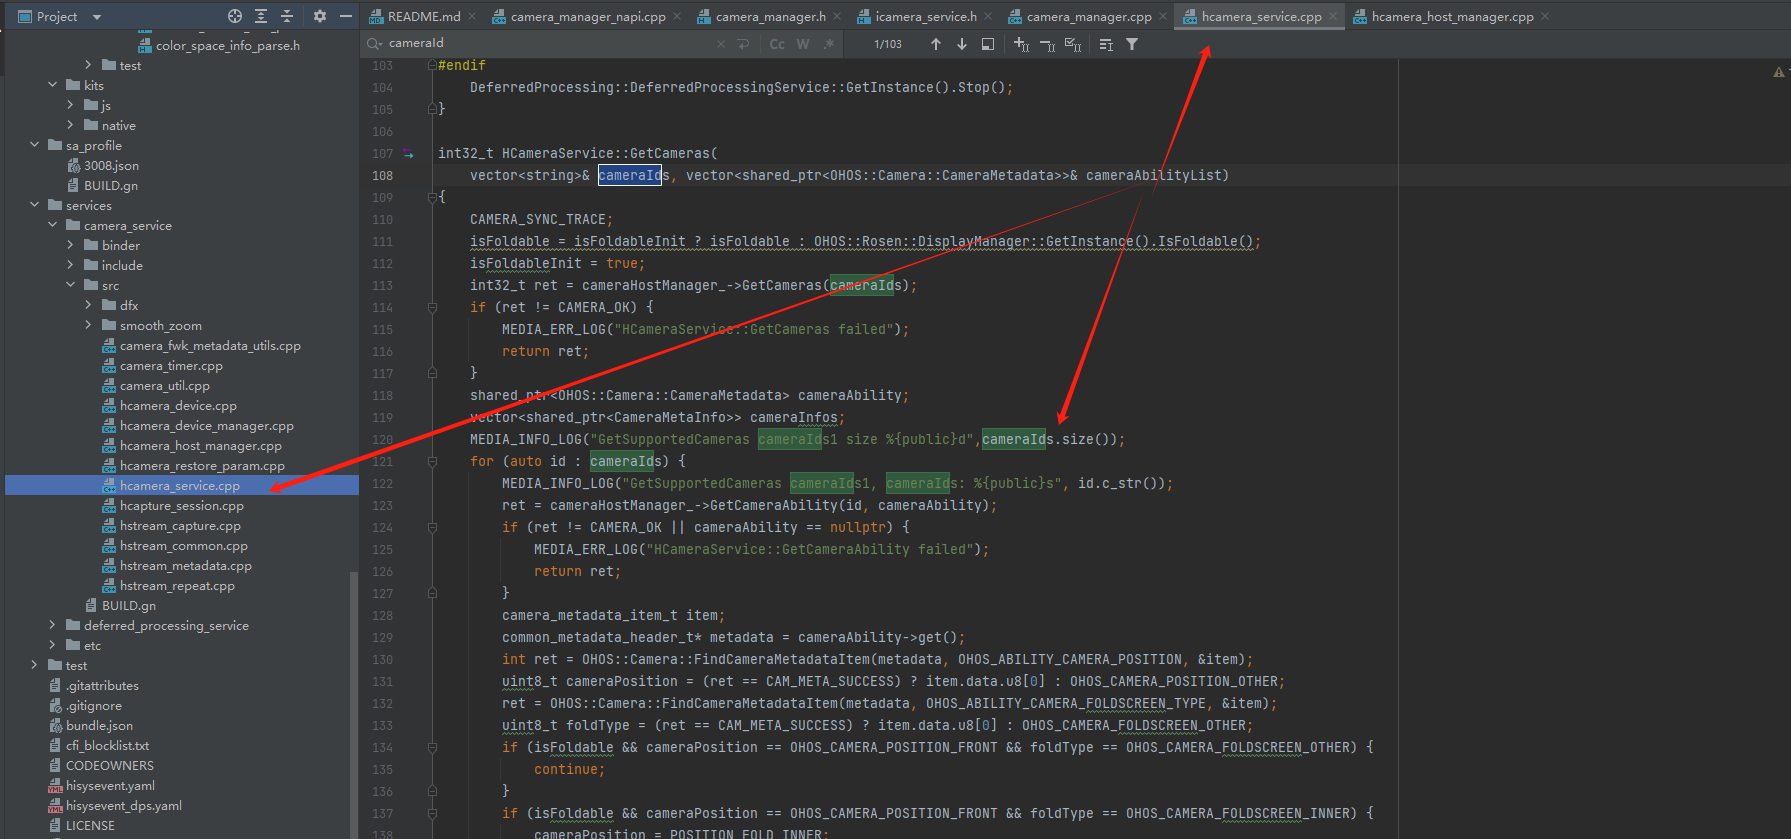Click the 1/103 match counter
The image size is (1791, 839).
point(888,44)
